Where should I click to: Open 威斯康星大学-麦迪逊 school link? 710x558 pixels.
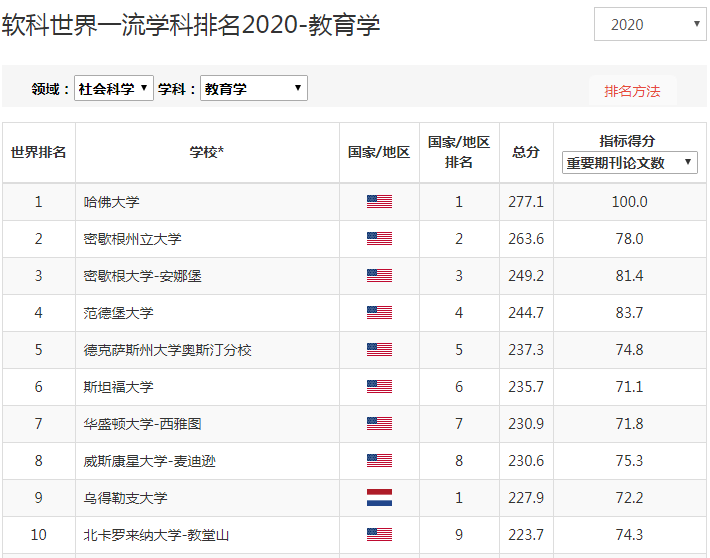(x=149, y=461)
